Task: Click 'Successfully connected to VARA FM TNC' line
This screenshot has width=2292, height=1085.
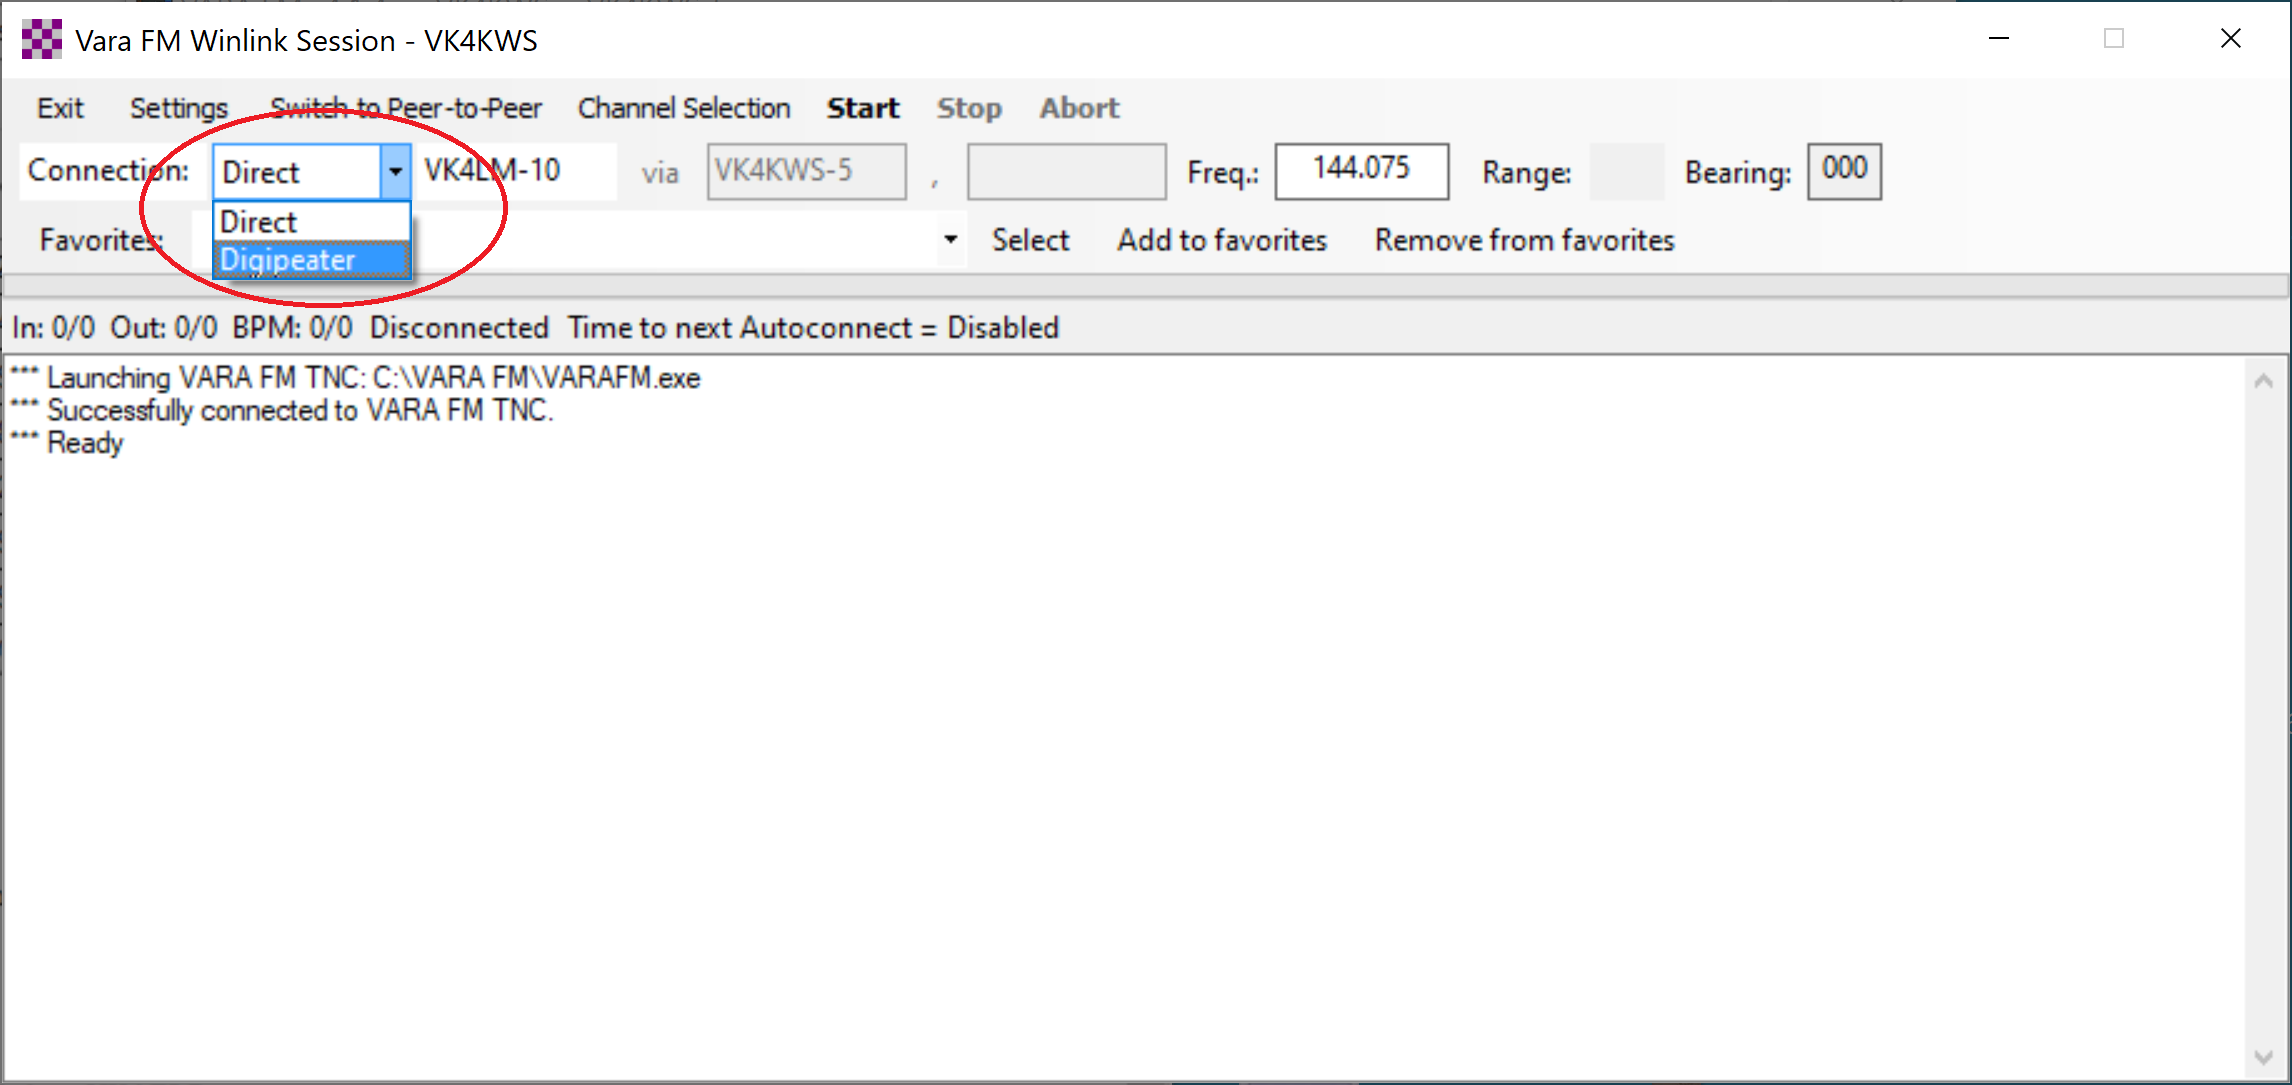Action: coord(281,411)
